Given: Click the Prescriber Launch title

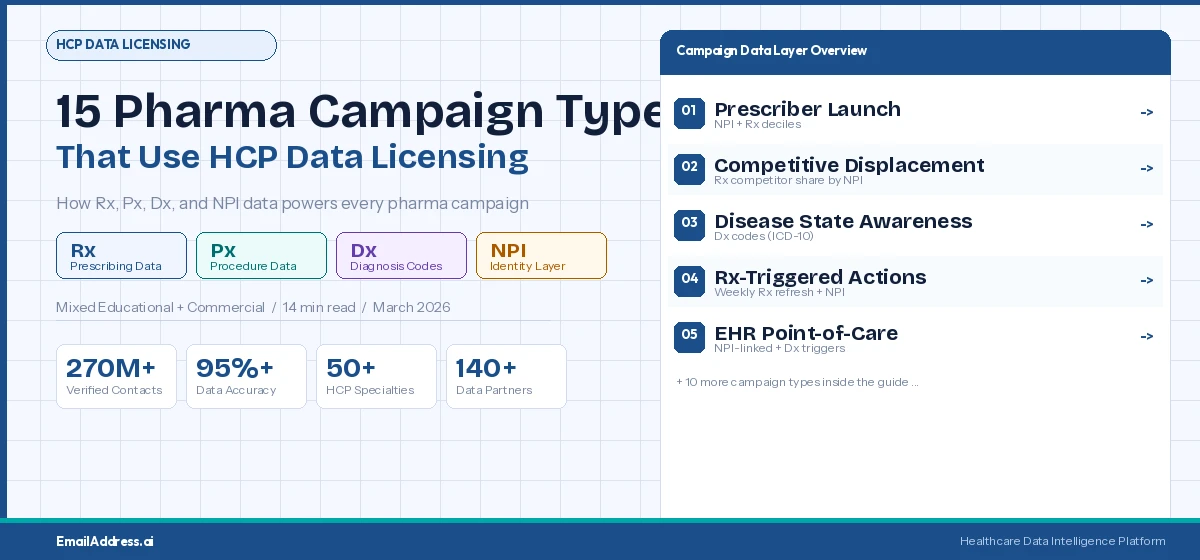Looking at the screenshot, I should tap(807, 109).
